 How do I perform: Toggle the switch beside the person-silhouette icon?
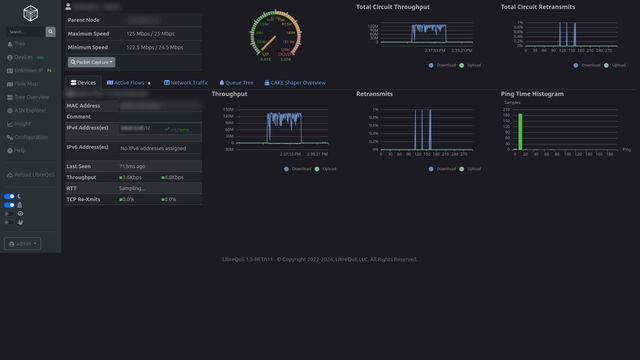coord(9,205)
